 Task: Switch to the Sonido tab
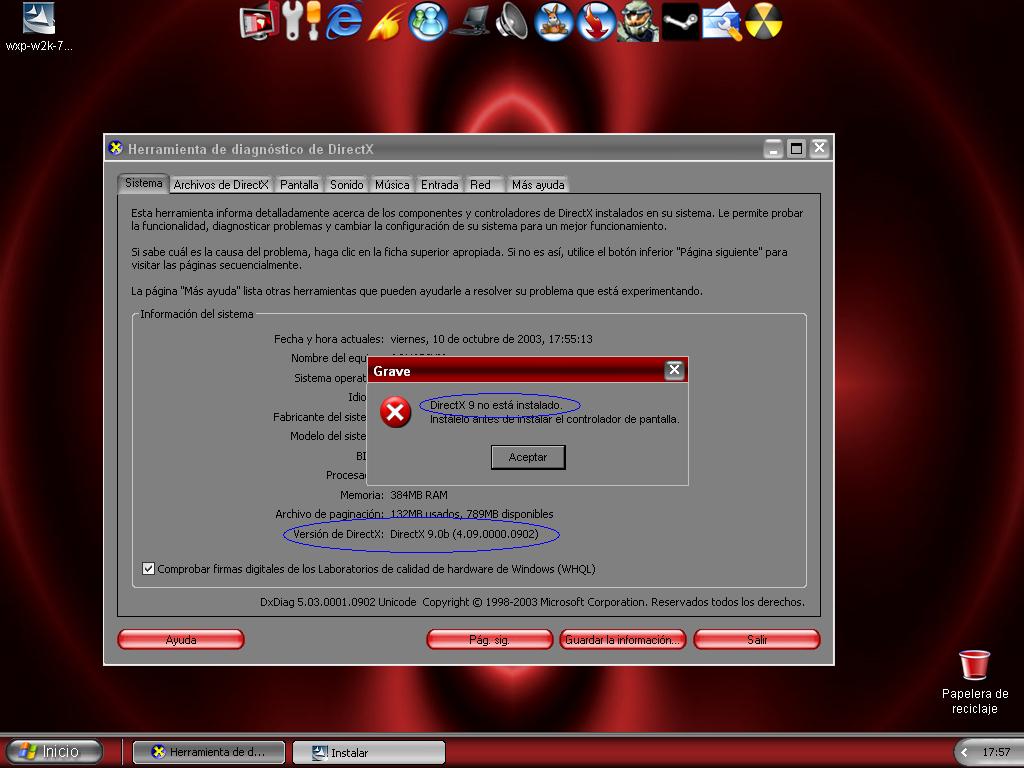(347, 185)
